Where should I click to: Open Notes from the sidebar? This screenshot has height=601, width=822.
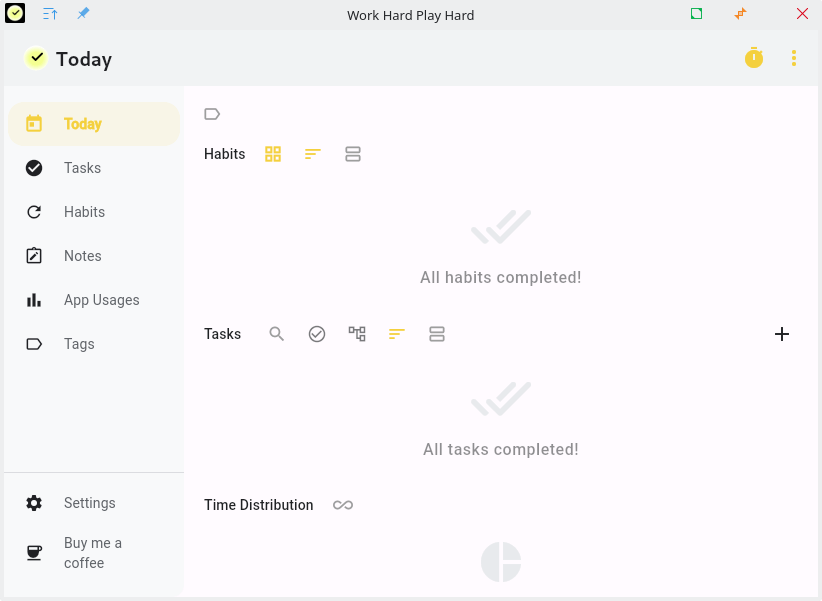(82, 256)
